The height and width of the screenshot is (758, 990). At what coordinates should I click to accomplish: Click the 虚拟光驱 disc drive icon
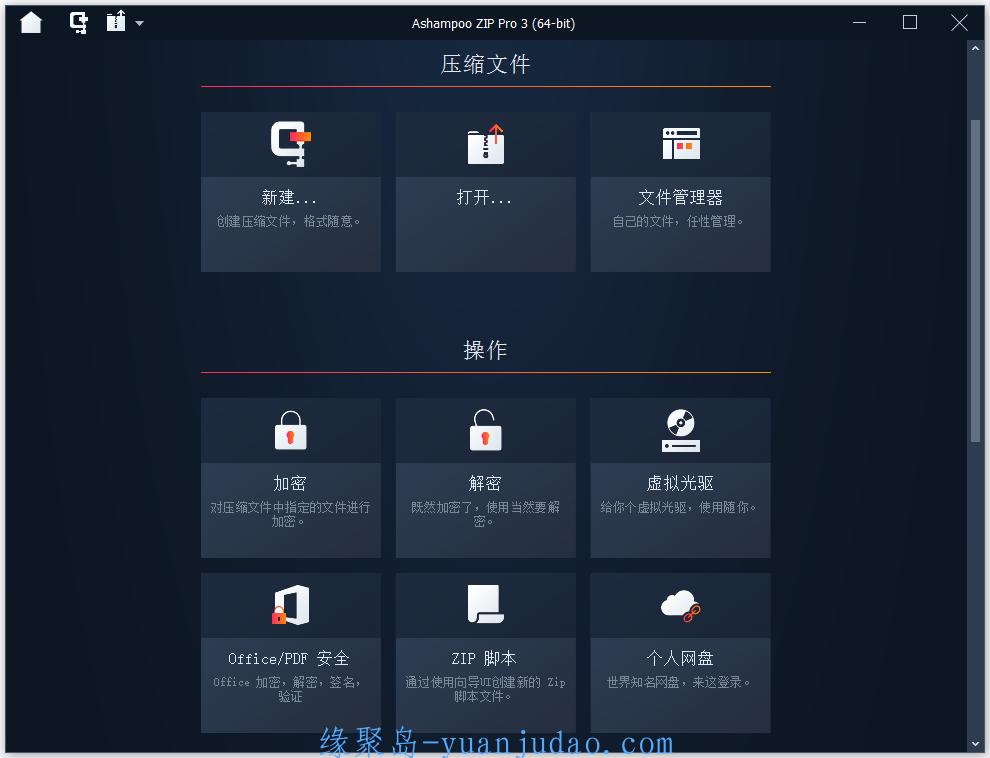681,430
